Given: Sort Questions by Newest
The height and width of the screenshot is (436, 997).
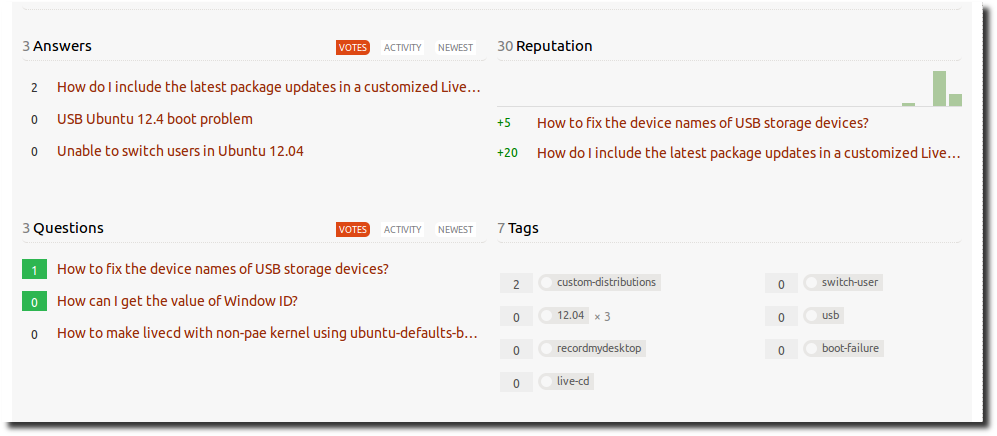Looking at the screenshot, I should pos(456,229).
